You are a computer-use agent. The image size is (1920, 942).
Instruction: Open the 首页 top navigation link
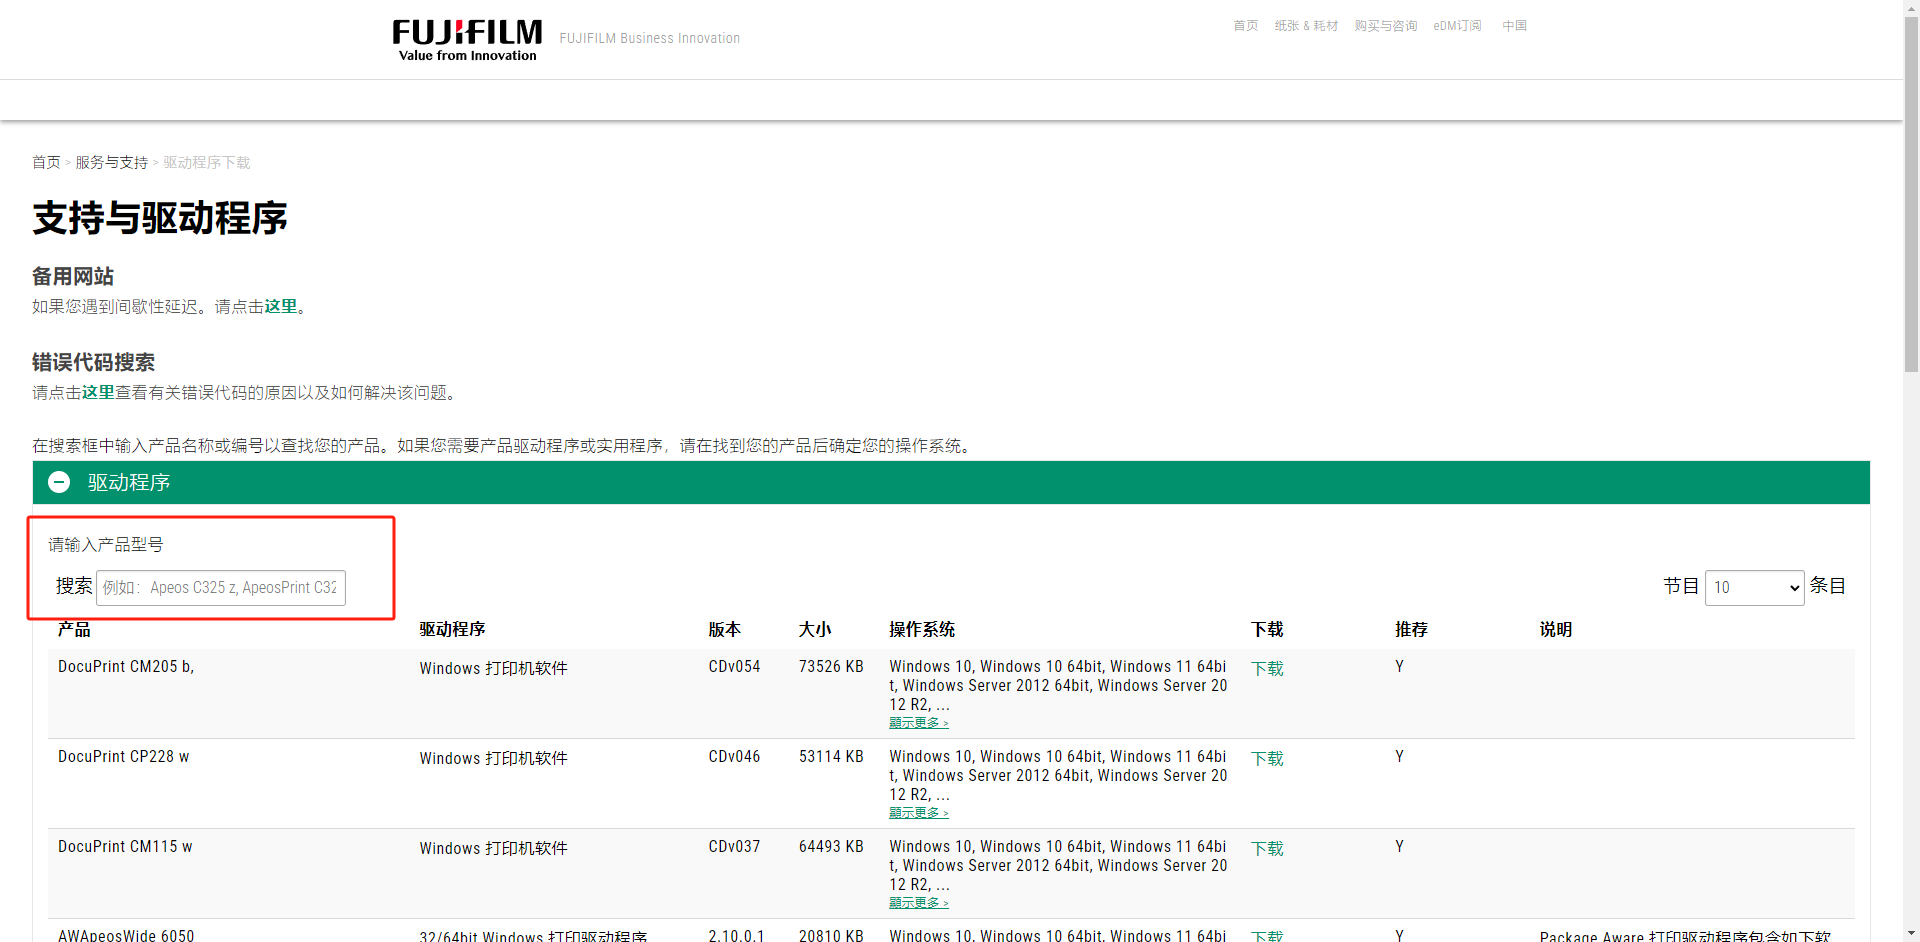click(1245, 26)
